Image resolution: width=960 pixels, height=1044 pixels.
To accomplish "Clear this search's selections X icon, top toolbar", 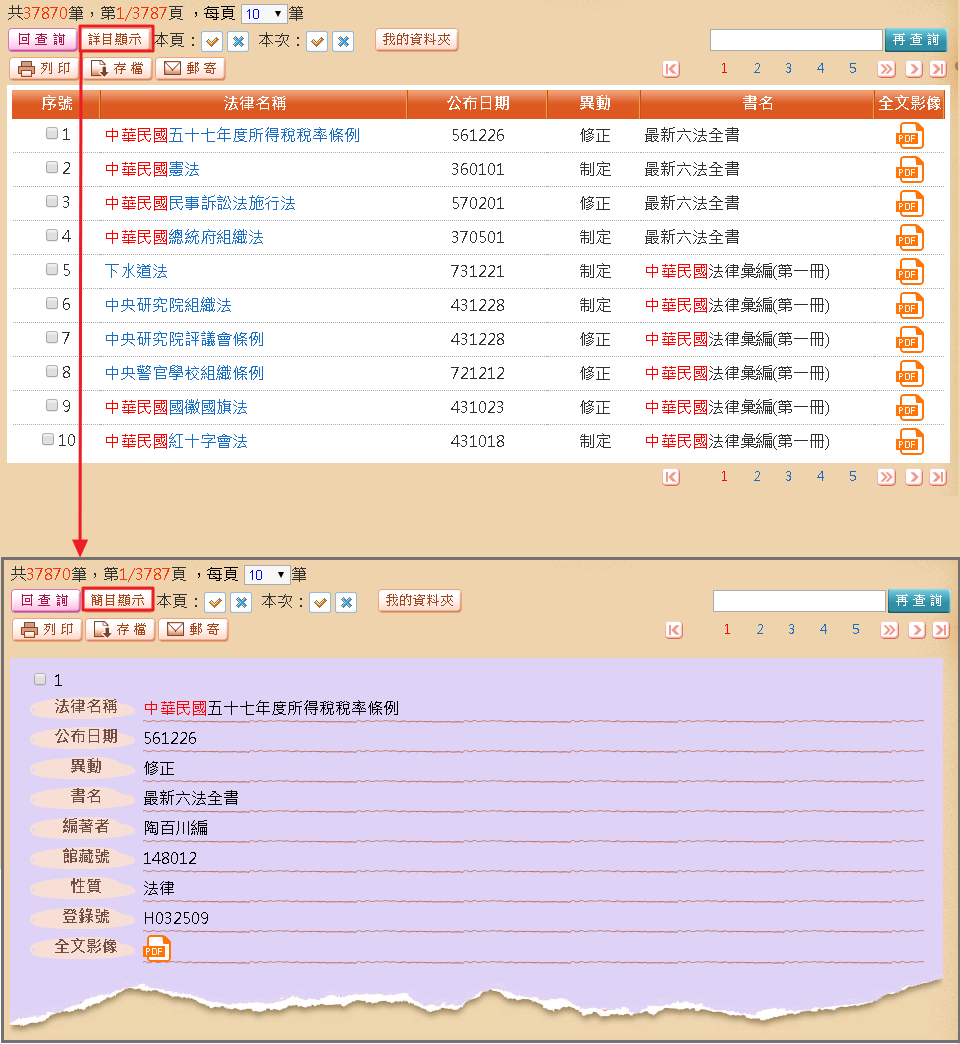I will coord(343,41).
